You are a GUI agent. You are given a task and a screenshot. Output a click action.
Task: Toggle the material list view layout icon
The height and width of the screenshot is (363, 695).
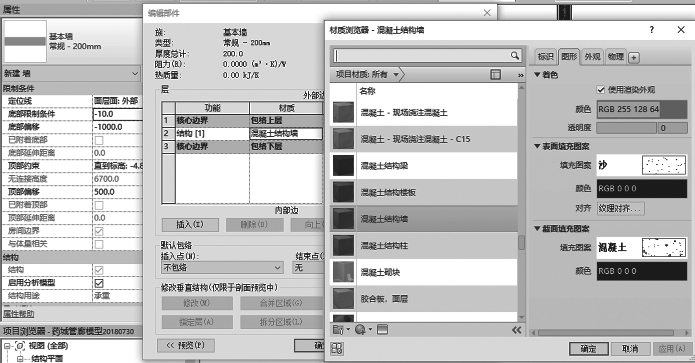click(x=496, y=74)
